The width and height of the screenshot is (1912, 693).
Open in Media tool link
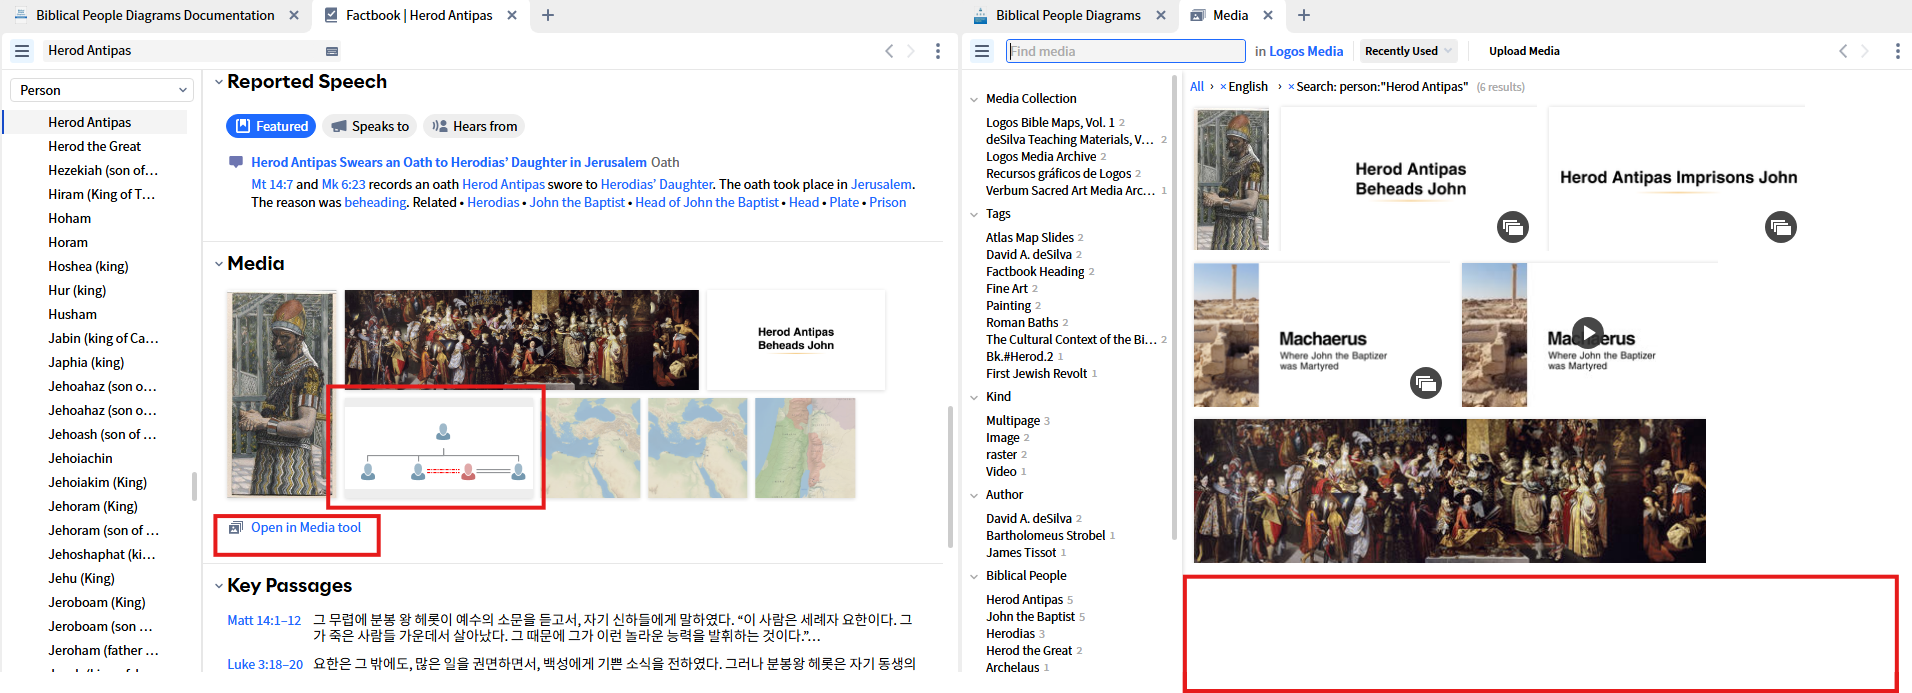(306, 528)
